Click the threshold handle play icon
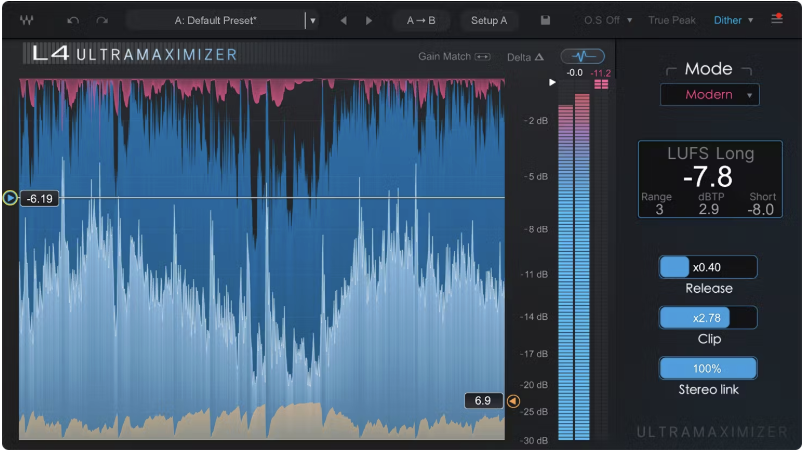802x451 pixels. pyautogui.click(x=10, y=197)
